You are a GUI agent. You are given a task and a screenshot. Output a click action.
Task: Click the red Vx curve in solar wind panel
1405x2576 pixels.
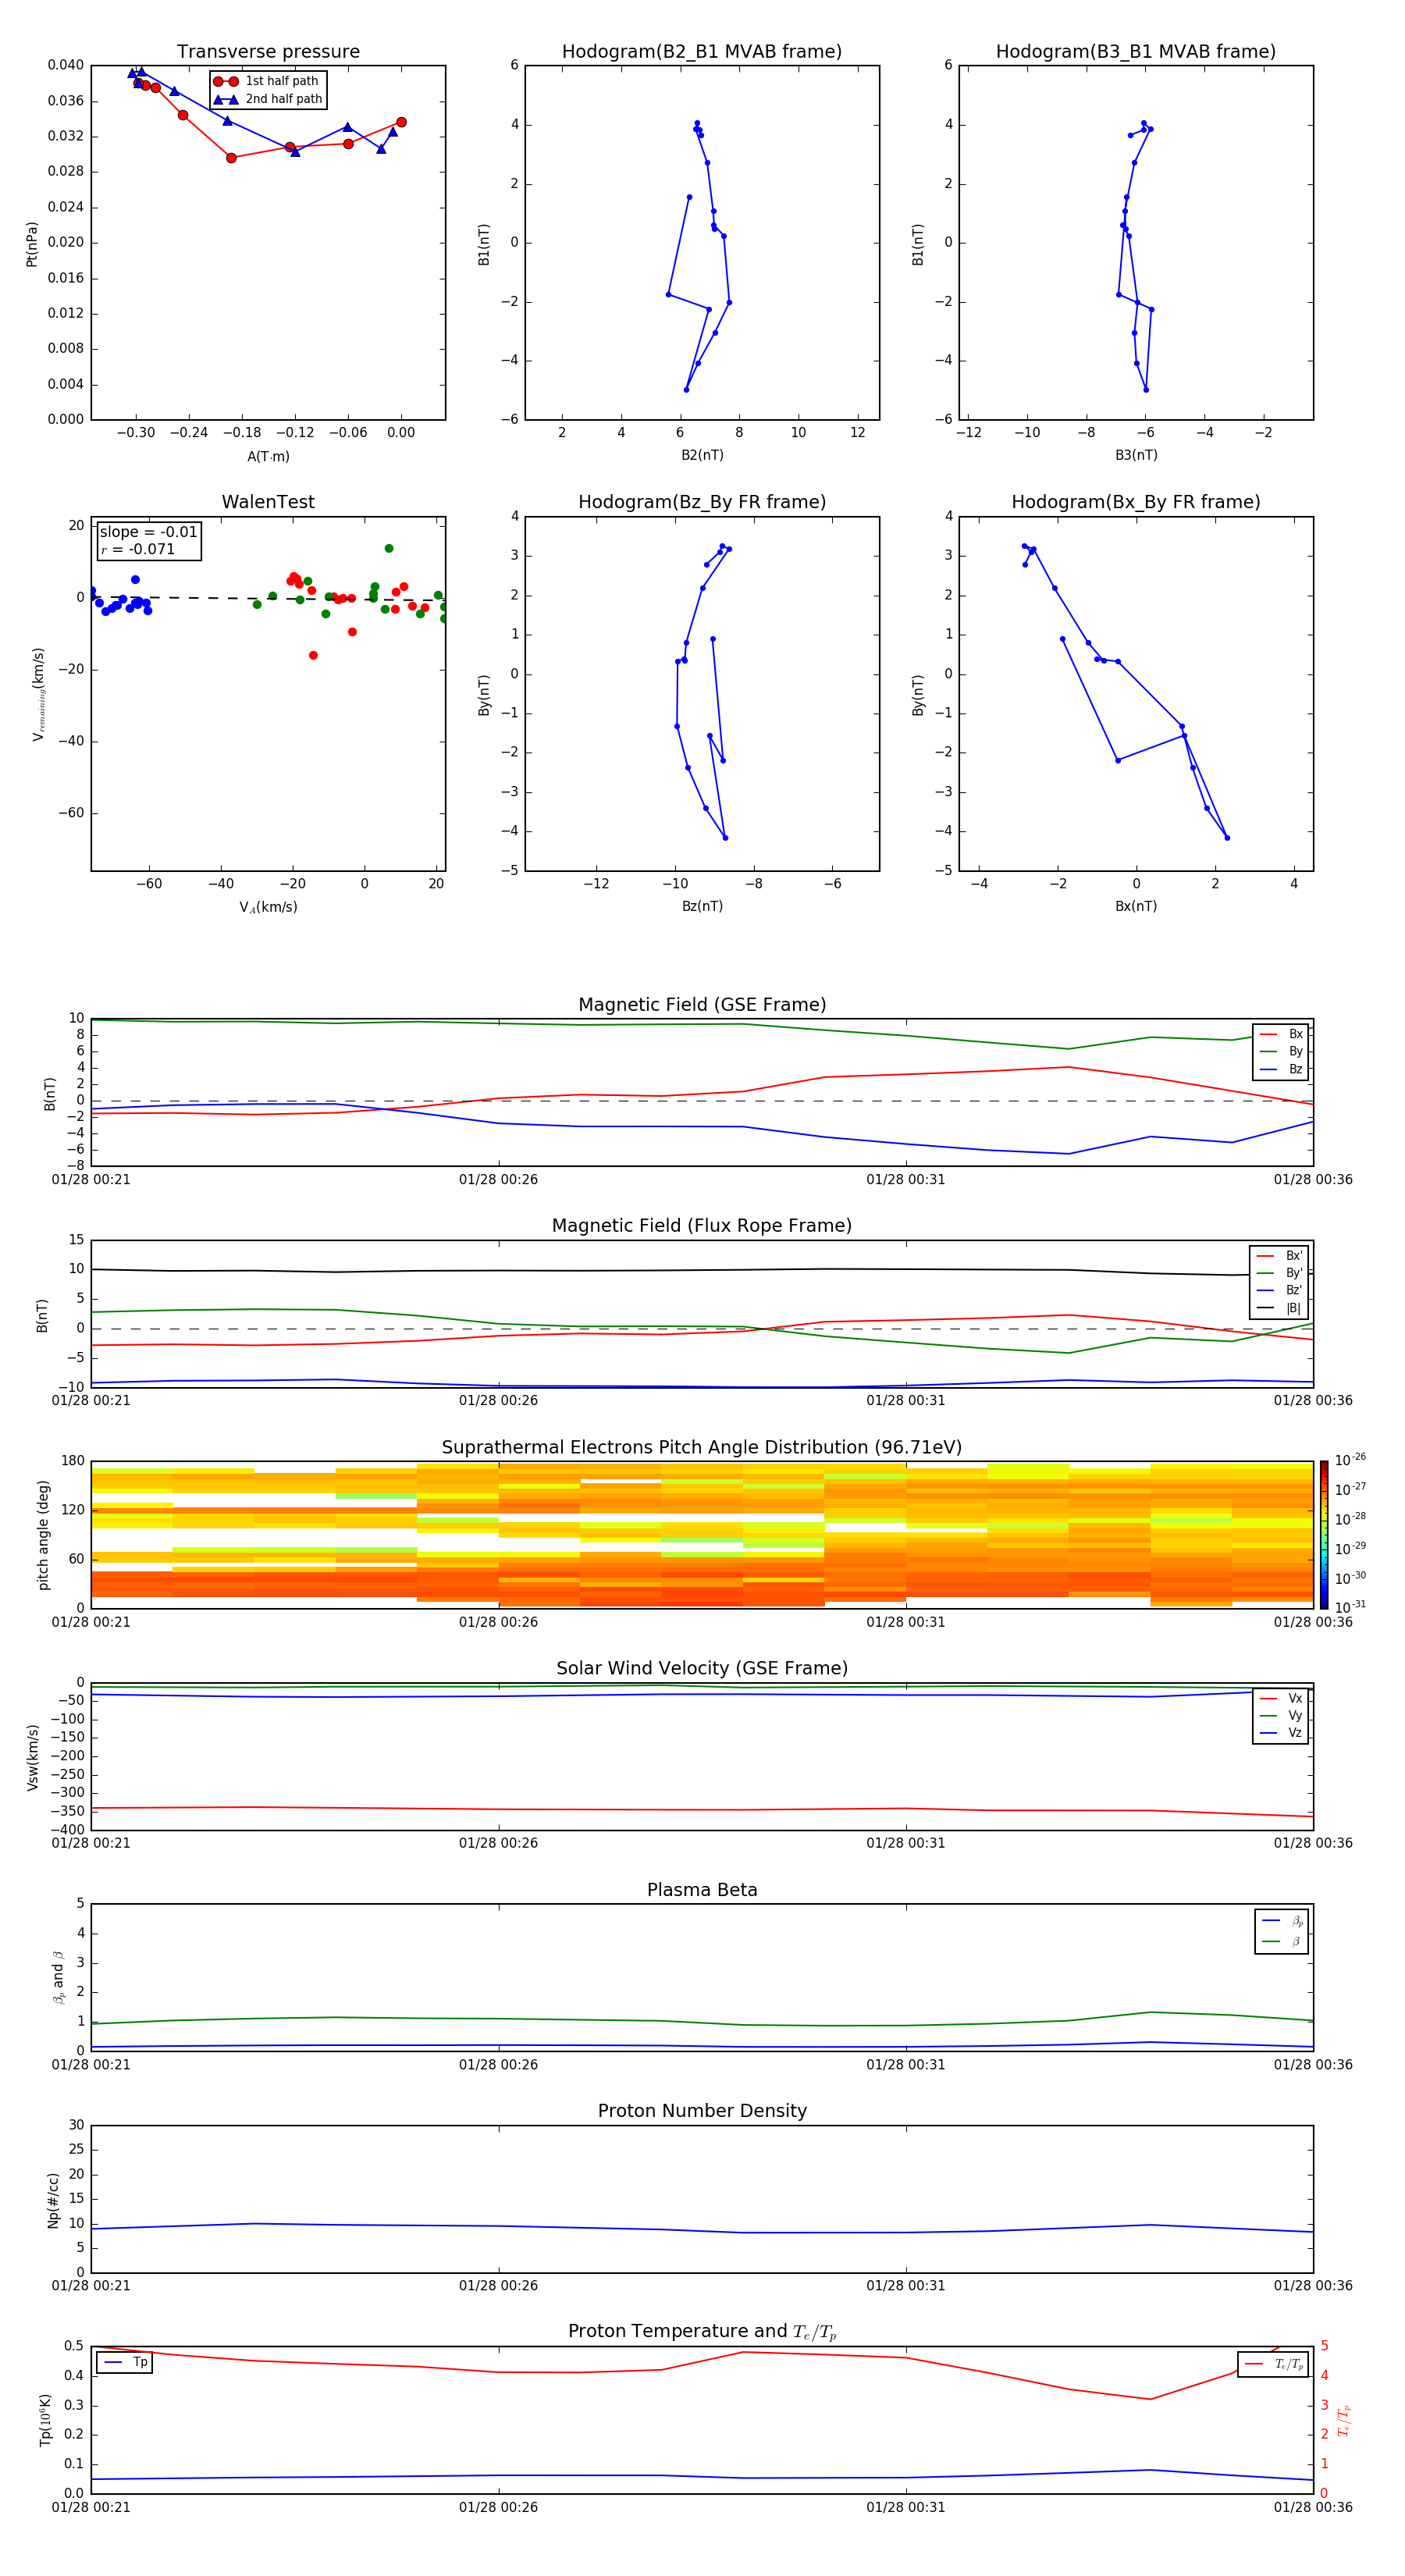pyautogui.click(x=702, y=1810)
